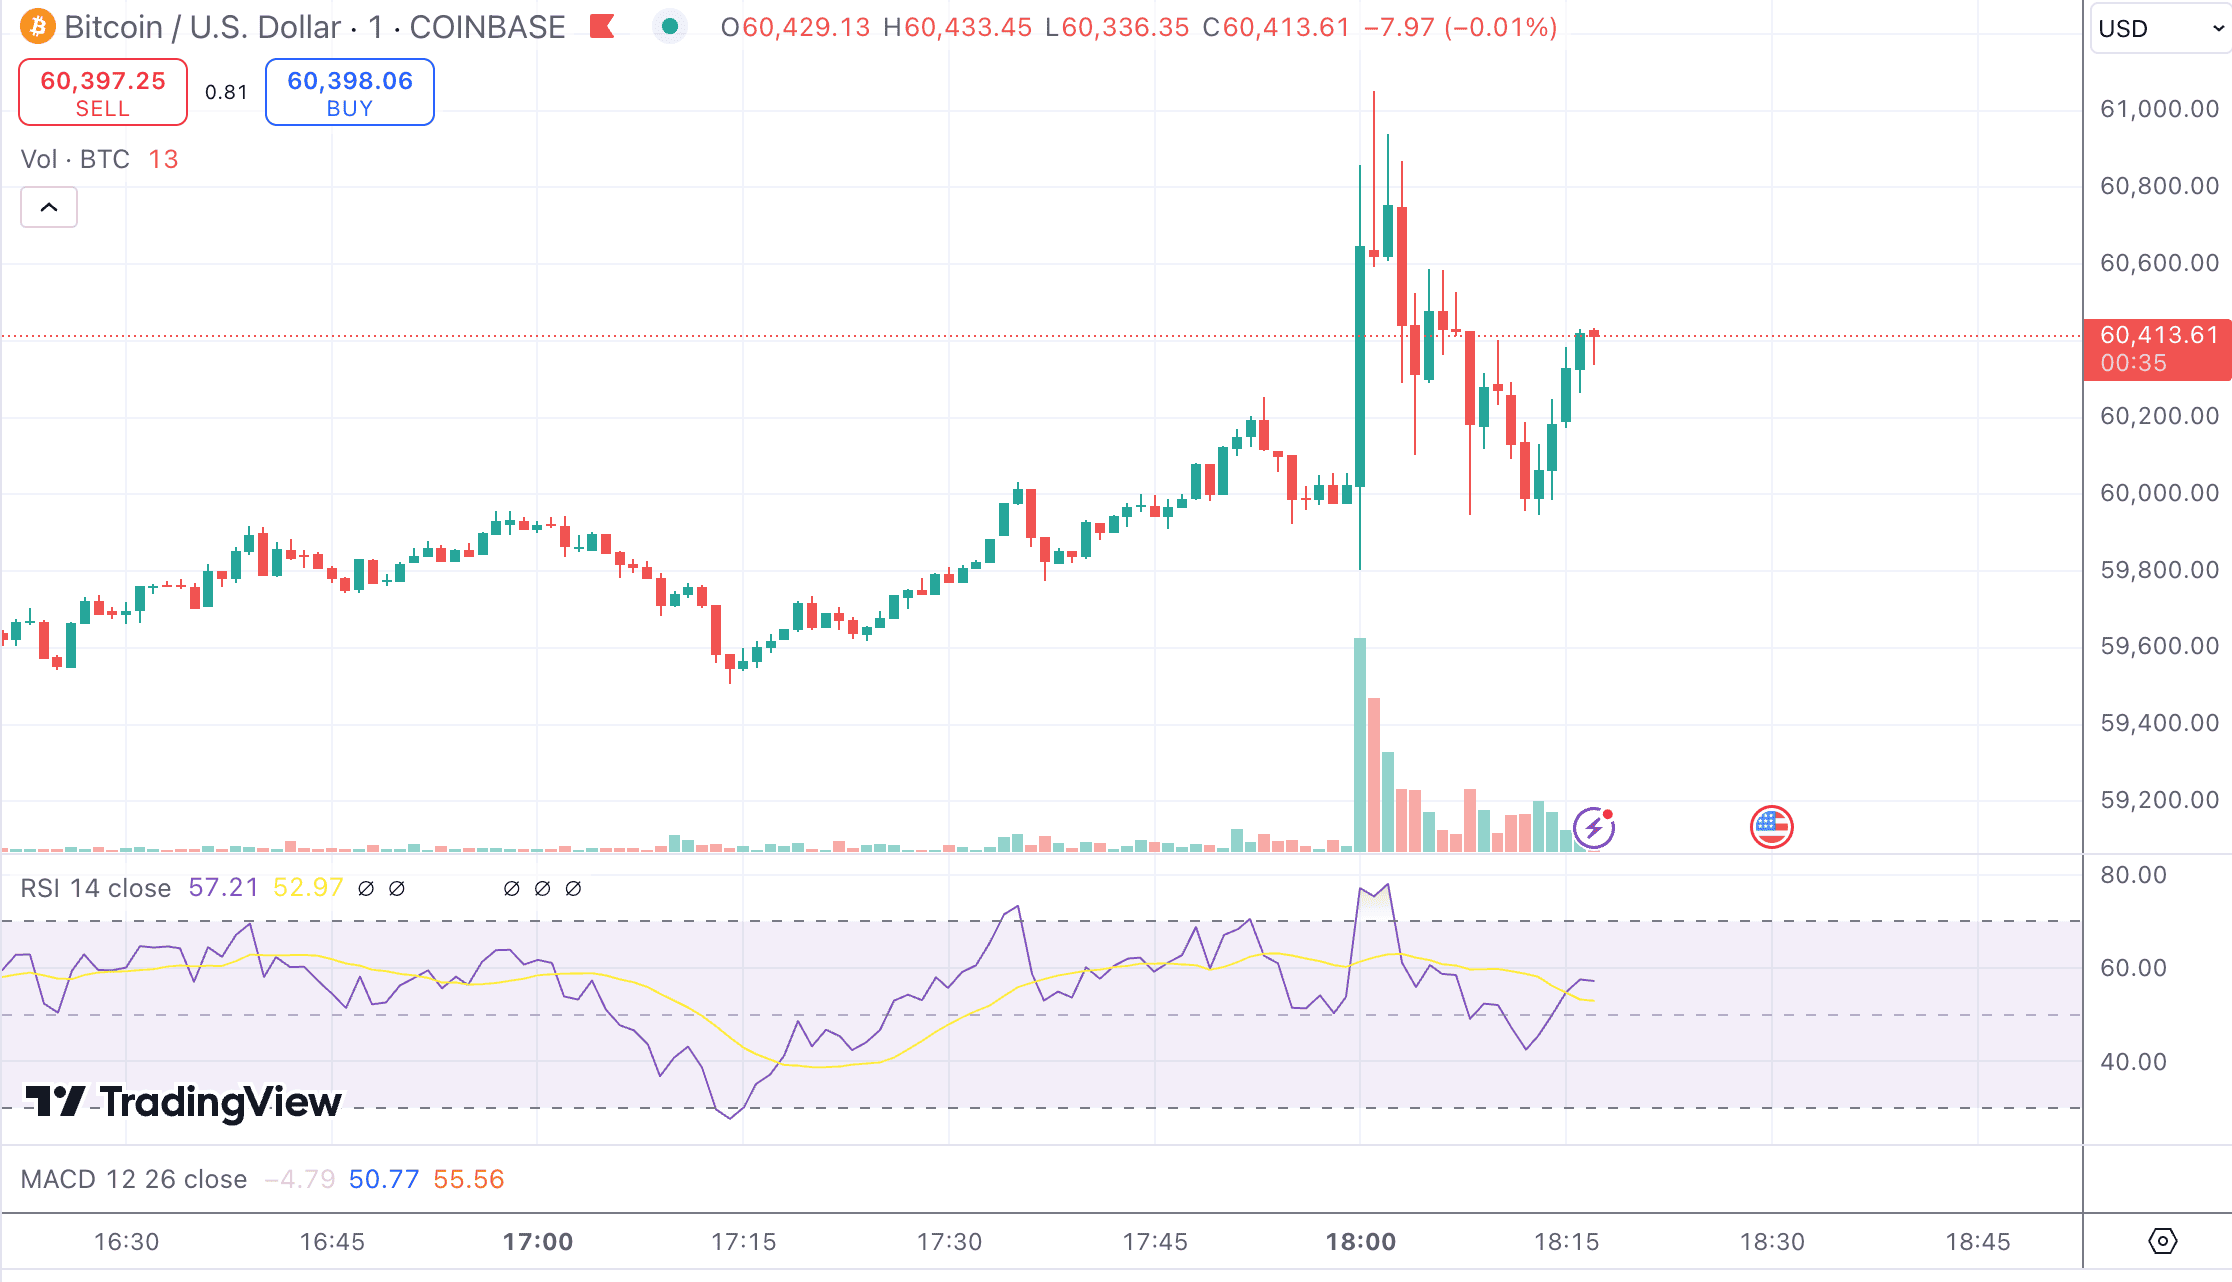The height and width of the screenshot is (1282, 2232).
Task: Click the 60,397.25 SELL button
Action: 103,92
